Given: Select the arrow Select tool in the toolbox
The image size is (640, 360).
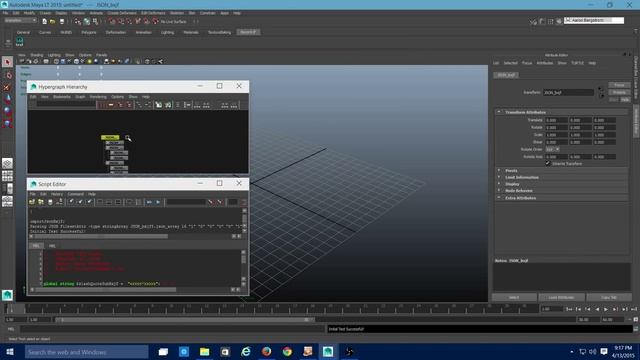Looking at the screenshot, I should click(x=7, y=62).
